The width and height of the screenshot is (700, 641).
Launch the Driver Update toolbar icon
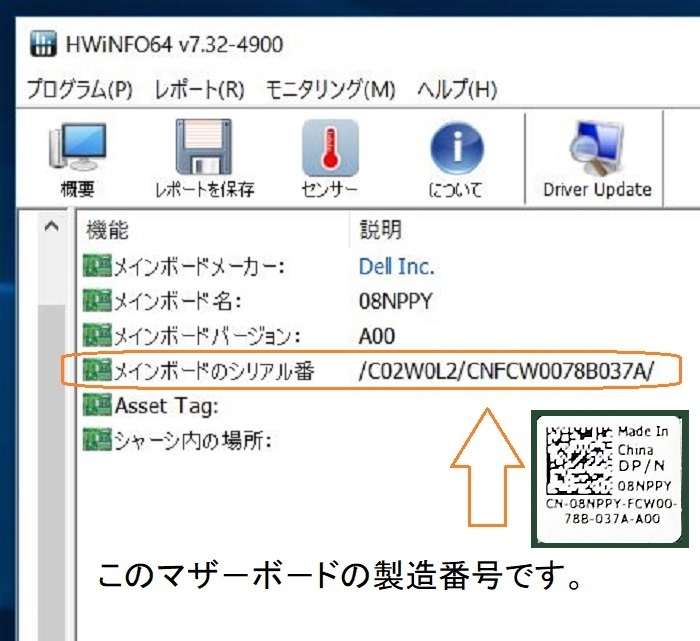point(597,148)
